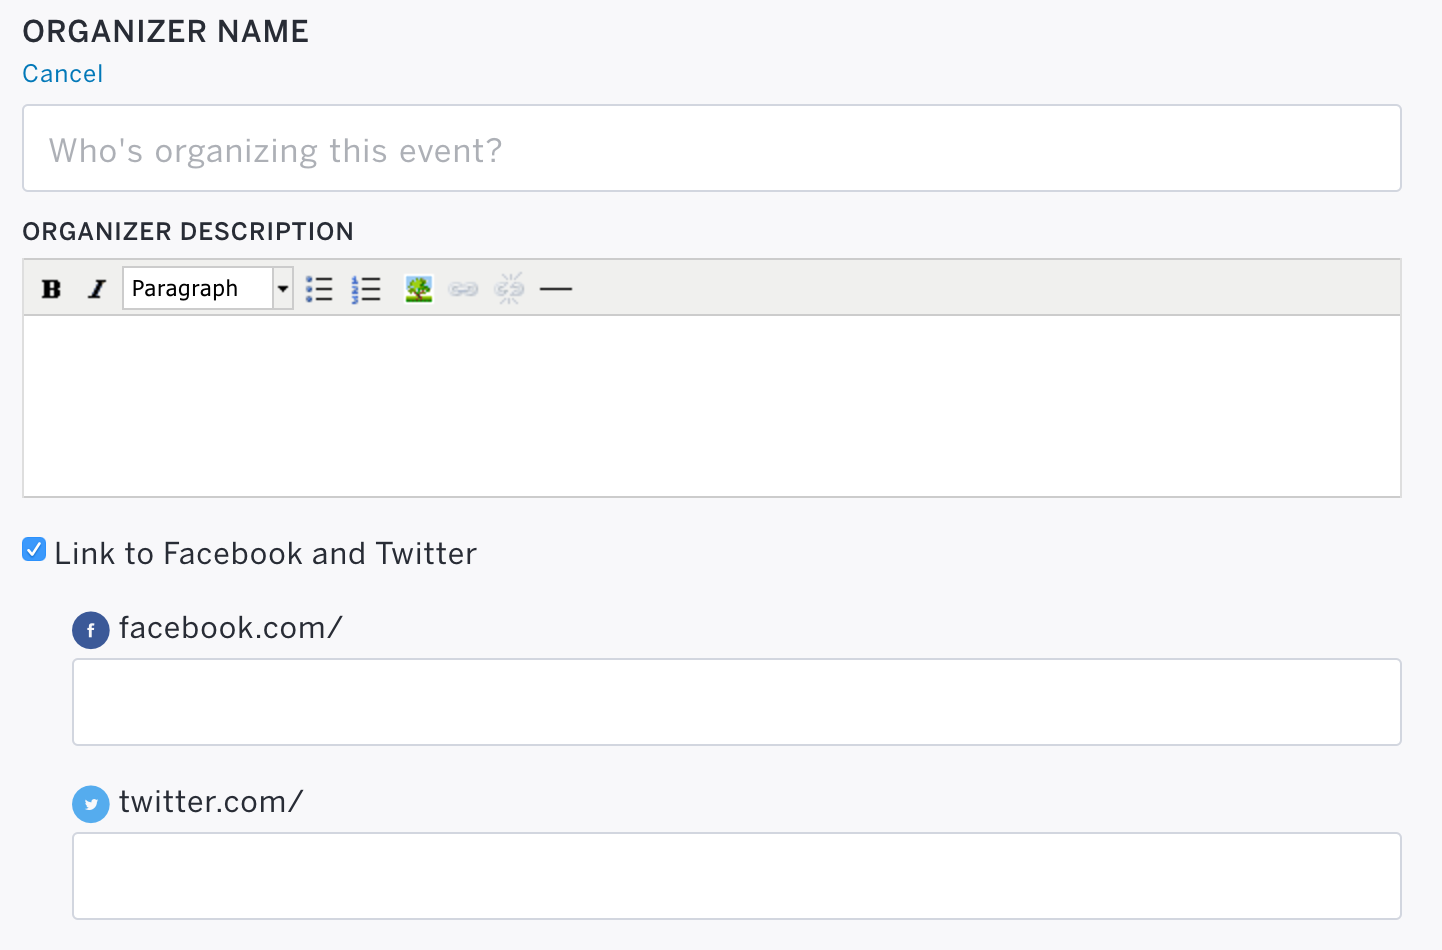The image size is (1442, 950).
Task: Click the Twitter bird logo icon
Action: (x=91, y=804)
